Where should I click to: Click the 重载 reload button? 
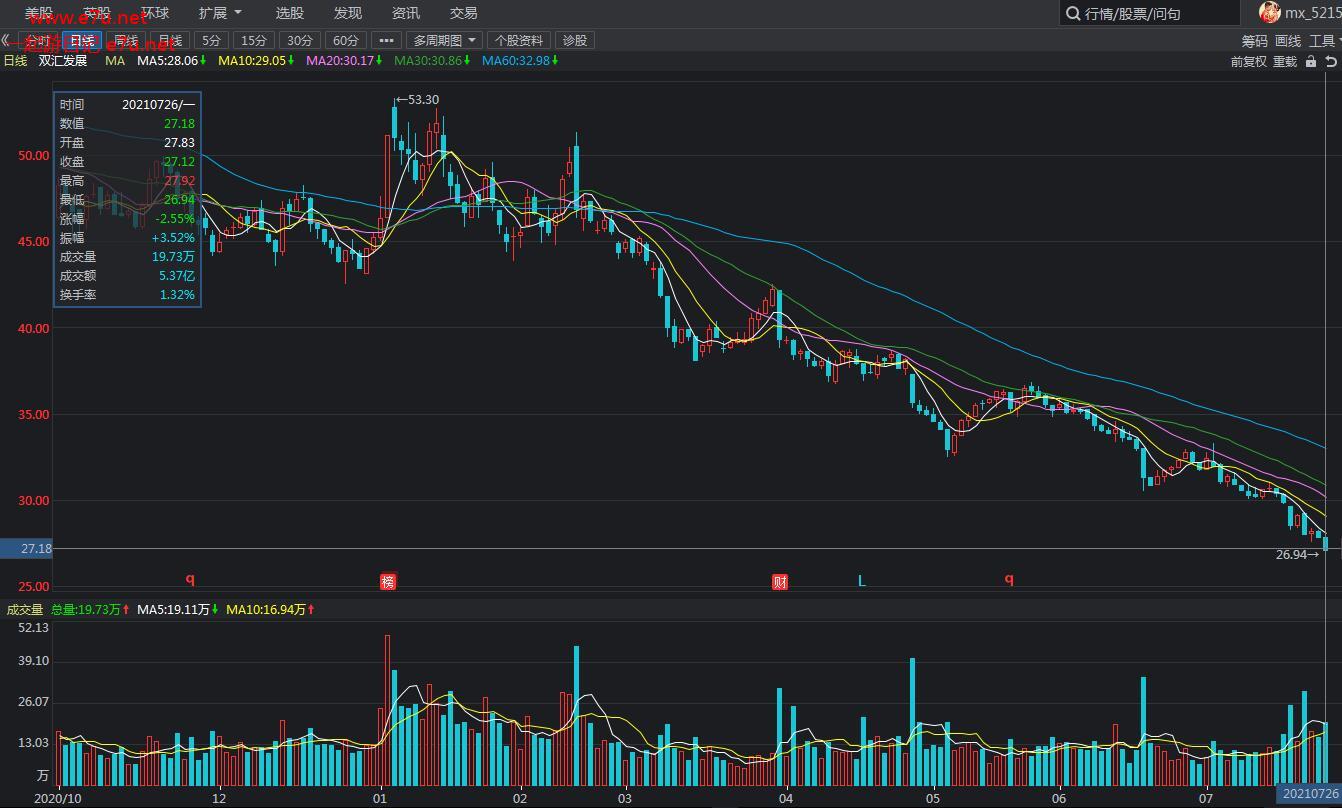click(1285, 62)
